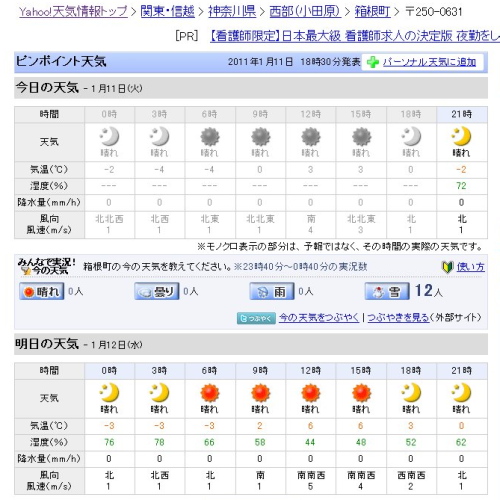
Task: Open the パーソナル天気に追加 link
Action: (429, 62)
